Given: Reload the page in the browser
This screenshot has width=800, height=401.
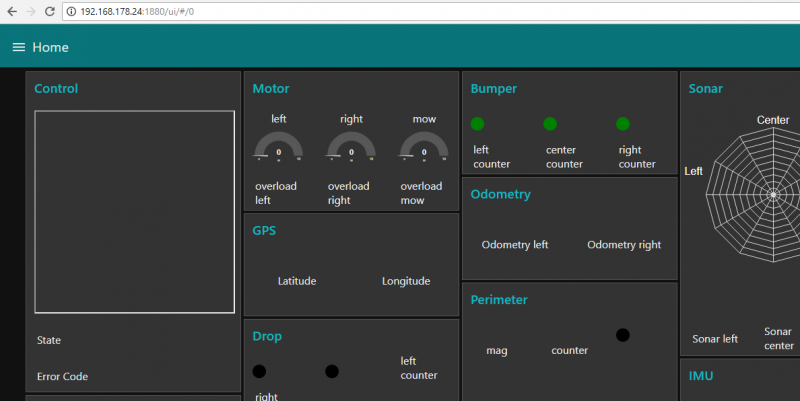Looking at the screenshot, I should [x=49, y=11].
